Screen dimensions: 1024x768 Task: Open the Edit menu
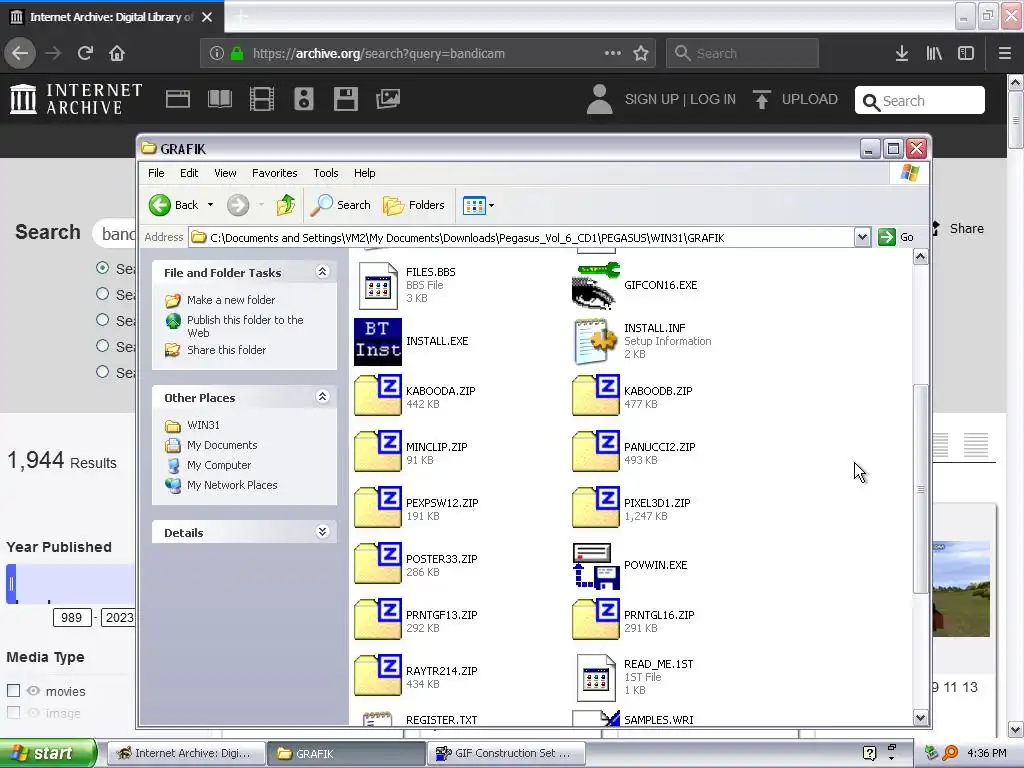[x=189, y=173]
